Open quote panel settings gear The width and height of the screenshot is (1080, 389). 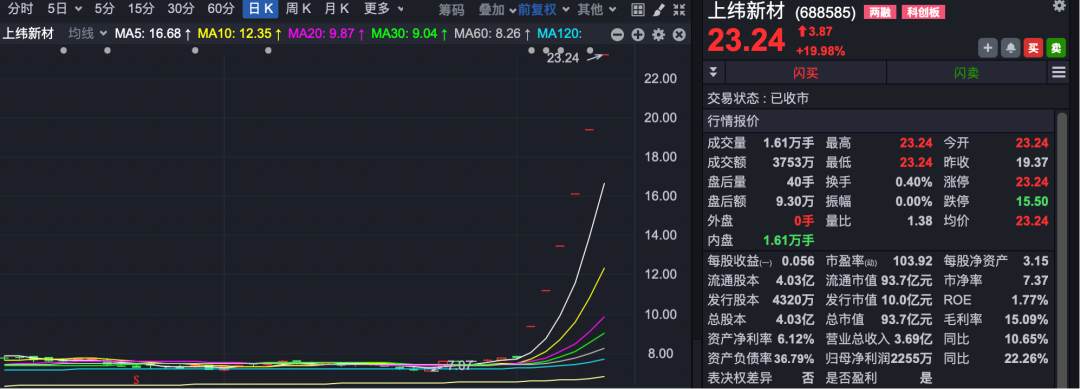coord(1059,6)
